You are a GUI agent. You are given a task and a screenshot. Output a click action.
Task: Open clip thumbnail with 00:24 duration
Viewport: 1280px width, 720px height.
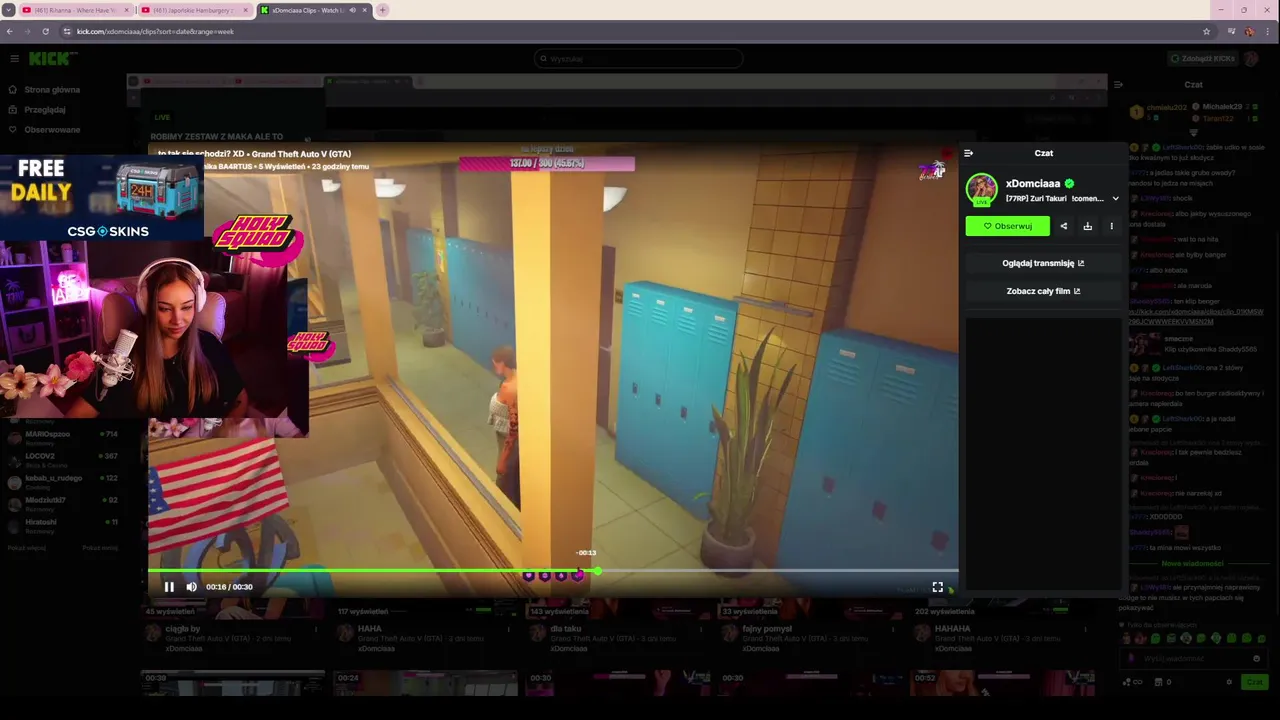tap(424, 684)
